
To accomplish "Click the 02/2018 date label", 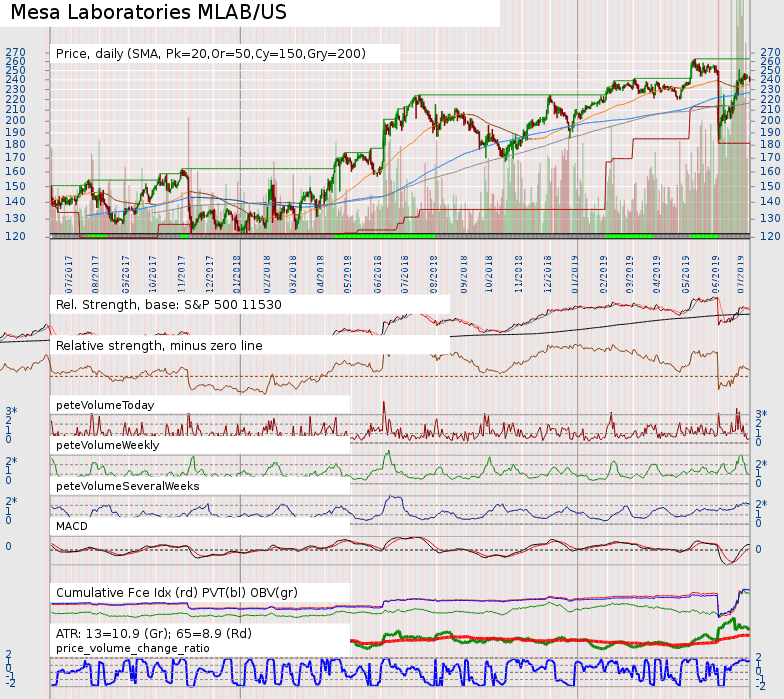I will tap(266, 274).
